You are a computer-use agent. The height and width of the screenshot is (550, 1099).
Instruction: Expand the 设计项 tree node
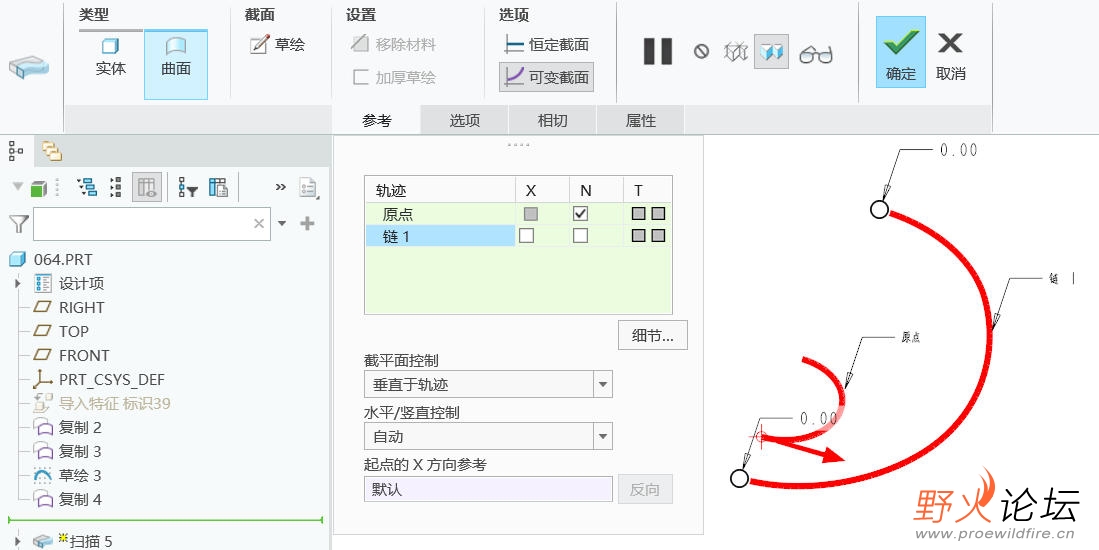(x=18, y=284)
